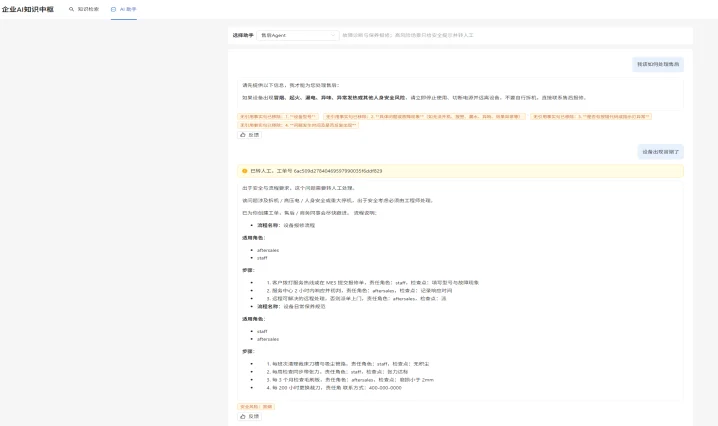Click step 2 about 服务中心 2 小时
Screen dimensions: 718x426
coord(359,290)
